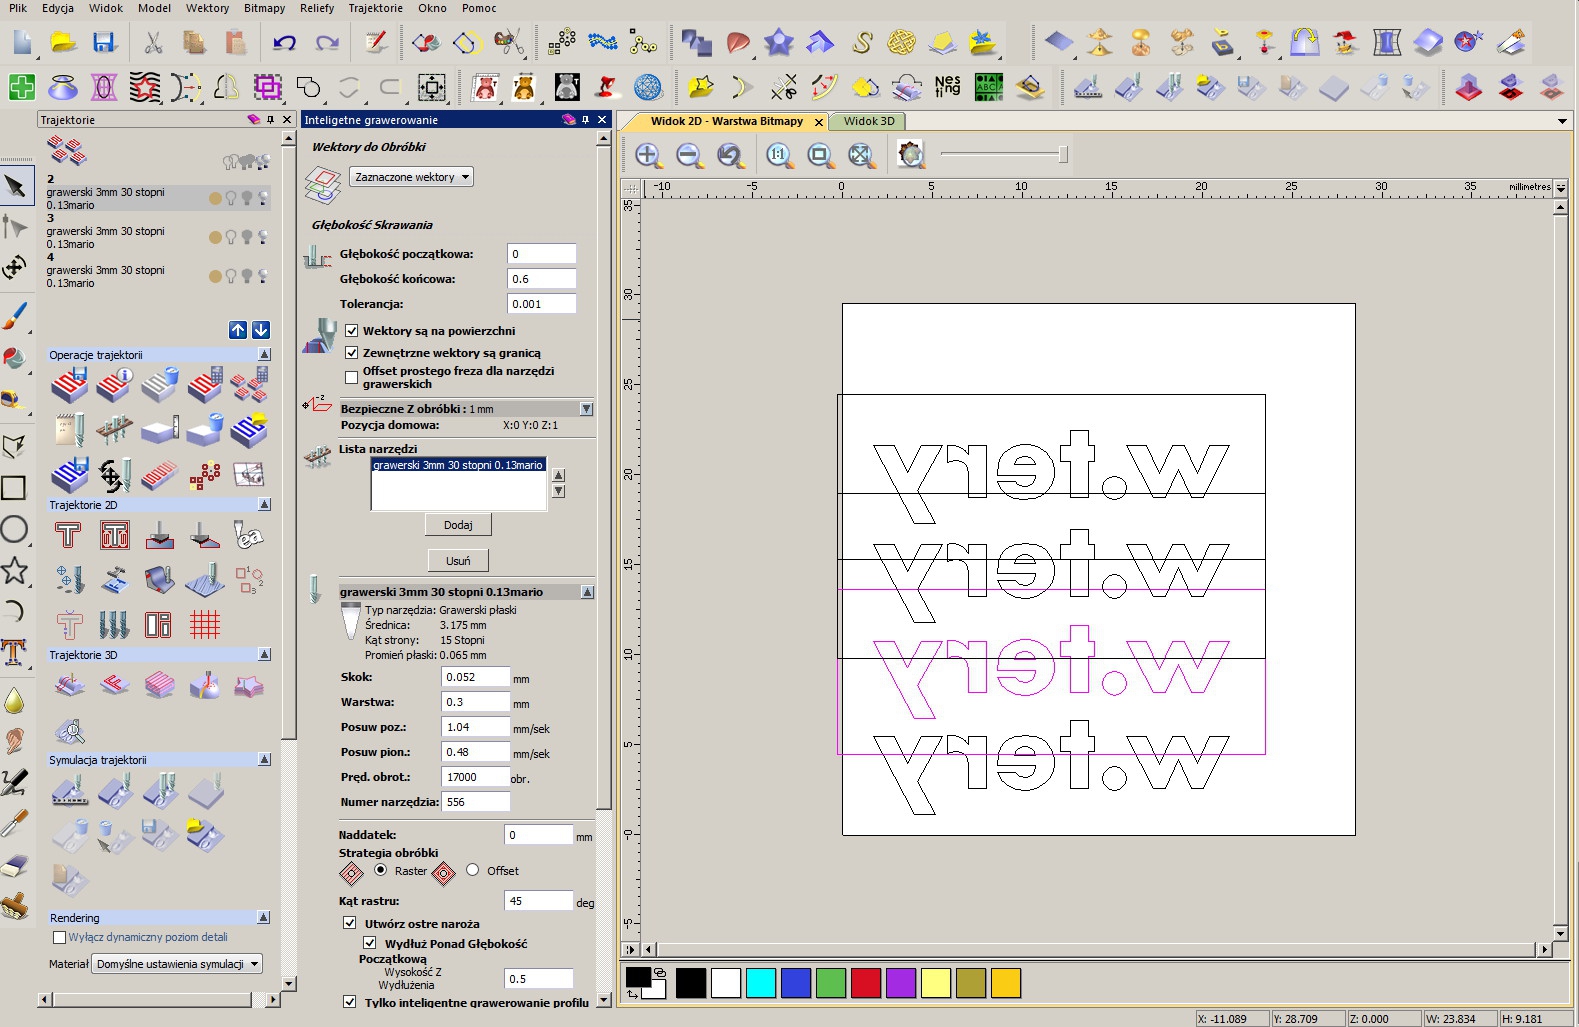Enable 'Wyłącz dynamiczny poziom detali' checkbox
The image size is (1579, 1027).
[x=59, y=938]
